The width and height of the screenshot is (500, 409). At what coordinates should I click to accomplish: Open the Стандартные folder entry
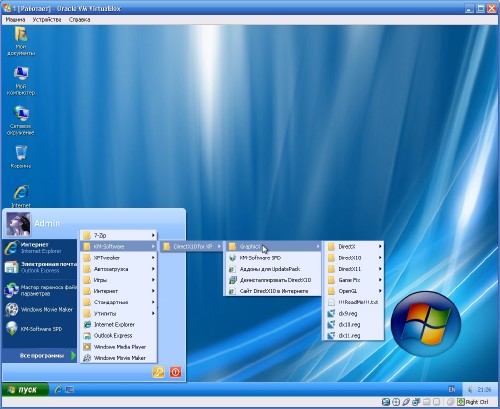tap(119, 302)
